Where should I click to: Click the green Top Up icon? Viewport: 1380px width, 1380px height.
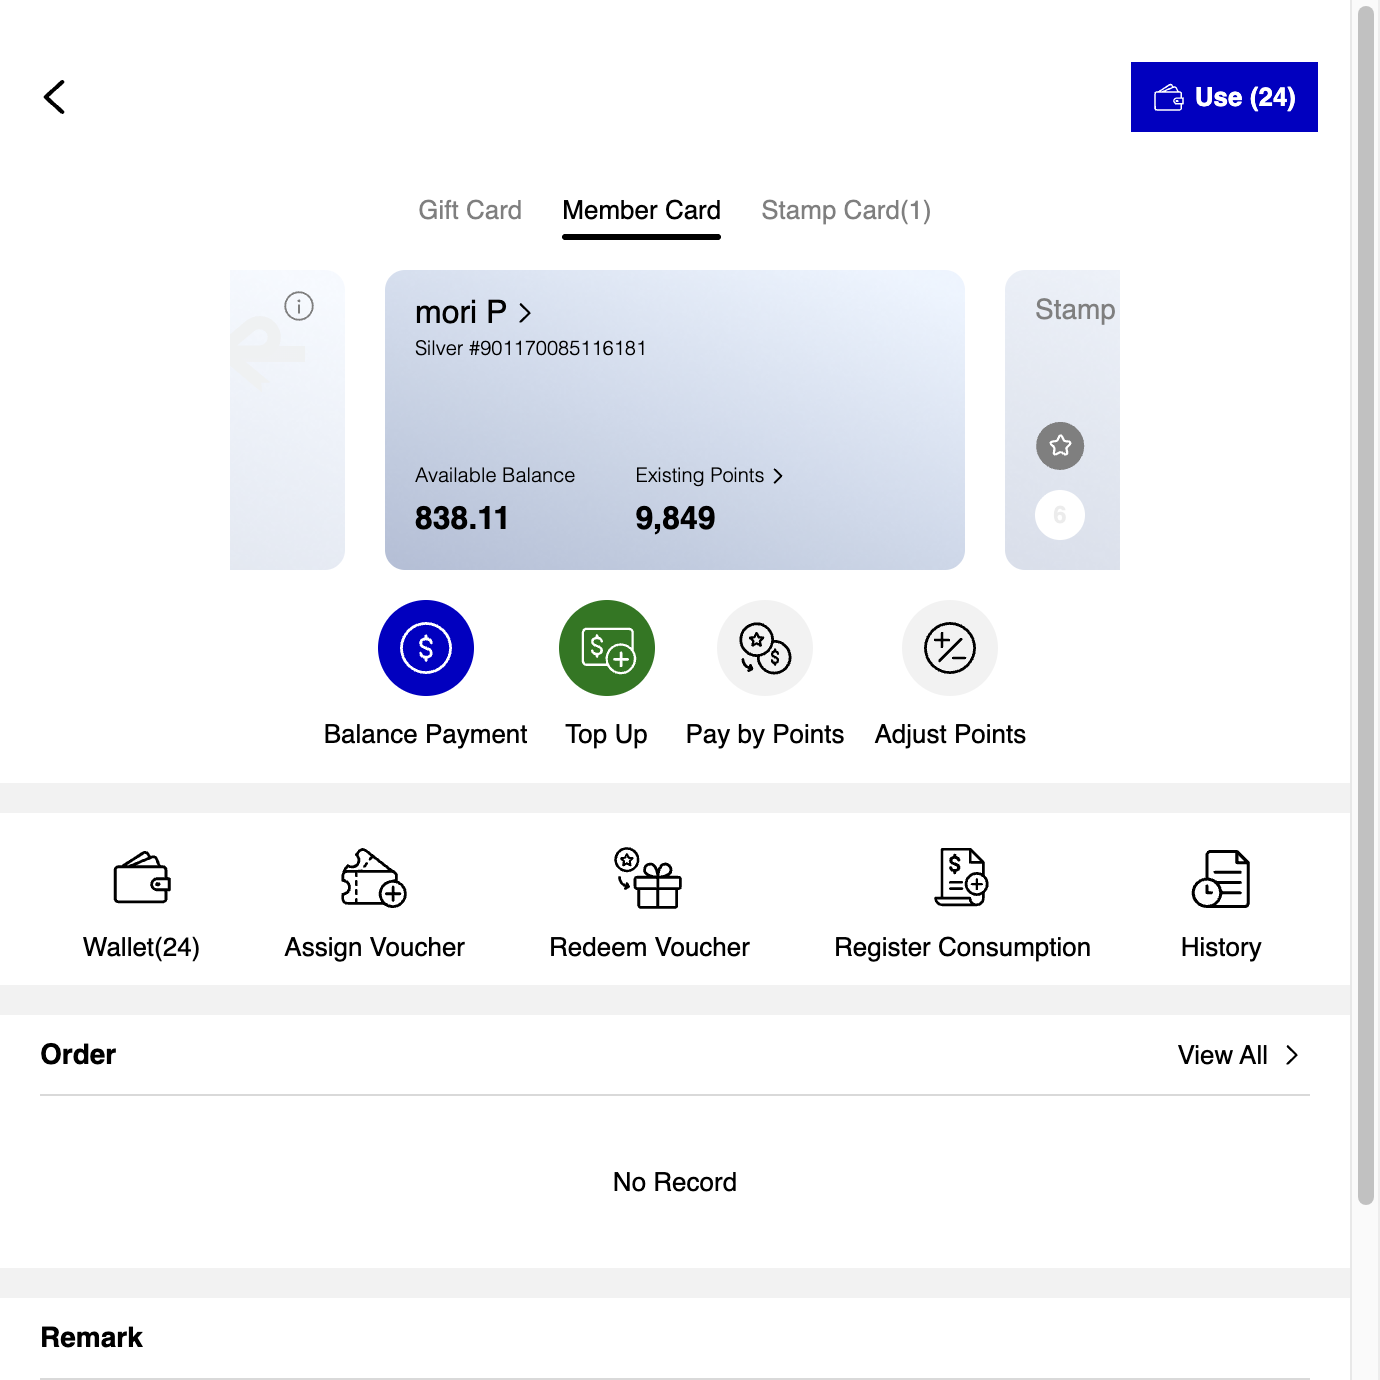click(x=607, y=648)
